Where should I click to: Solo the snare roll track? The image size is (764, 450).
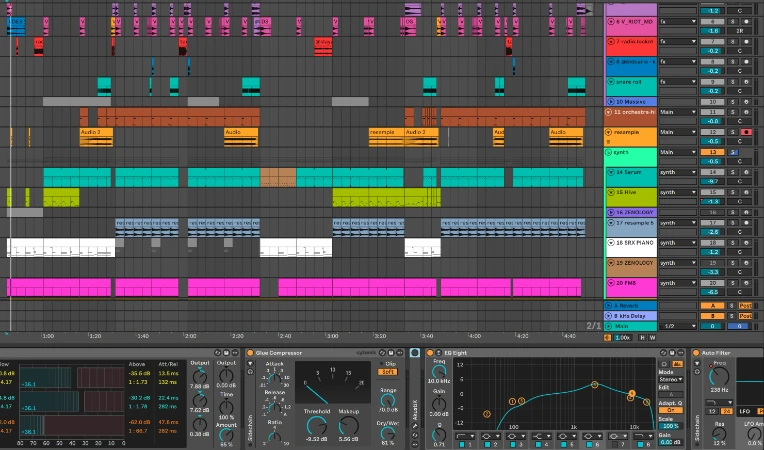[x=732, y=82]
